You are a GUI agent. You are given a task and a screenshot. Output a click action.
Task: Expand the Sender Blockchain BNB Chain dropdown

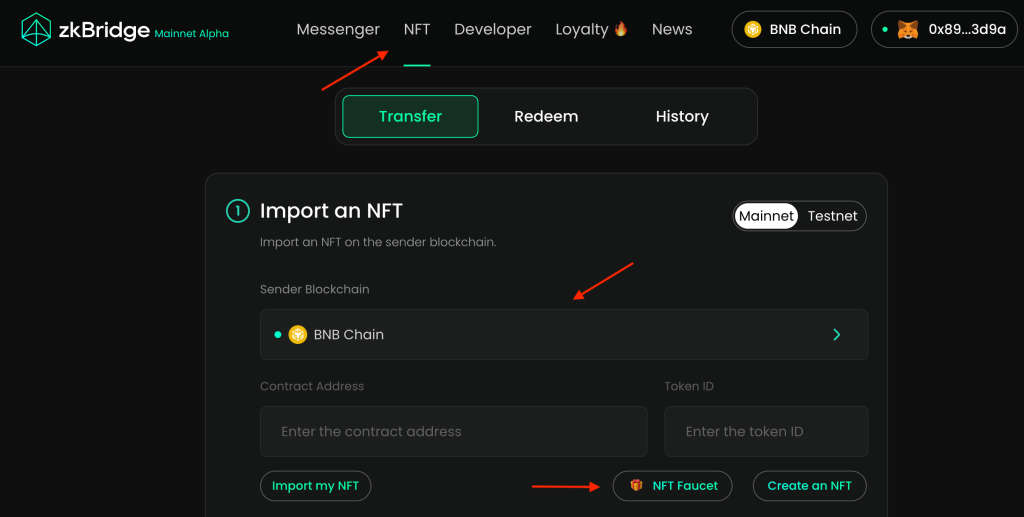click(x=564, y=334)
